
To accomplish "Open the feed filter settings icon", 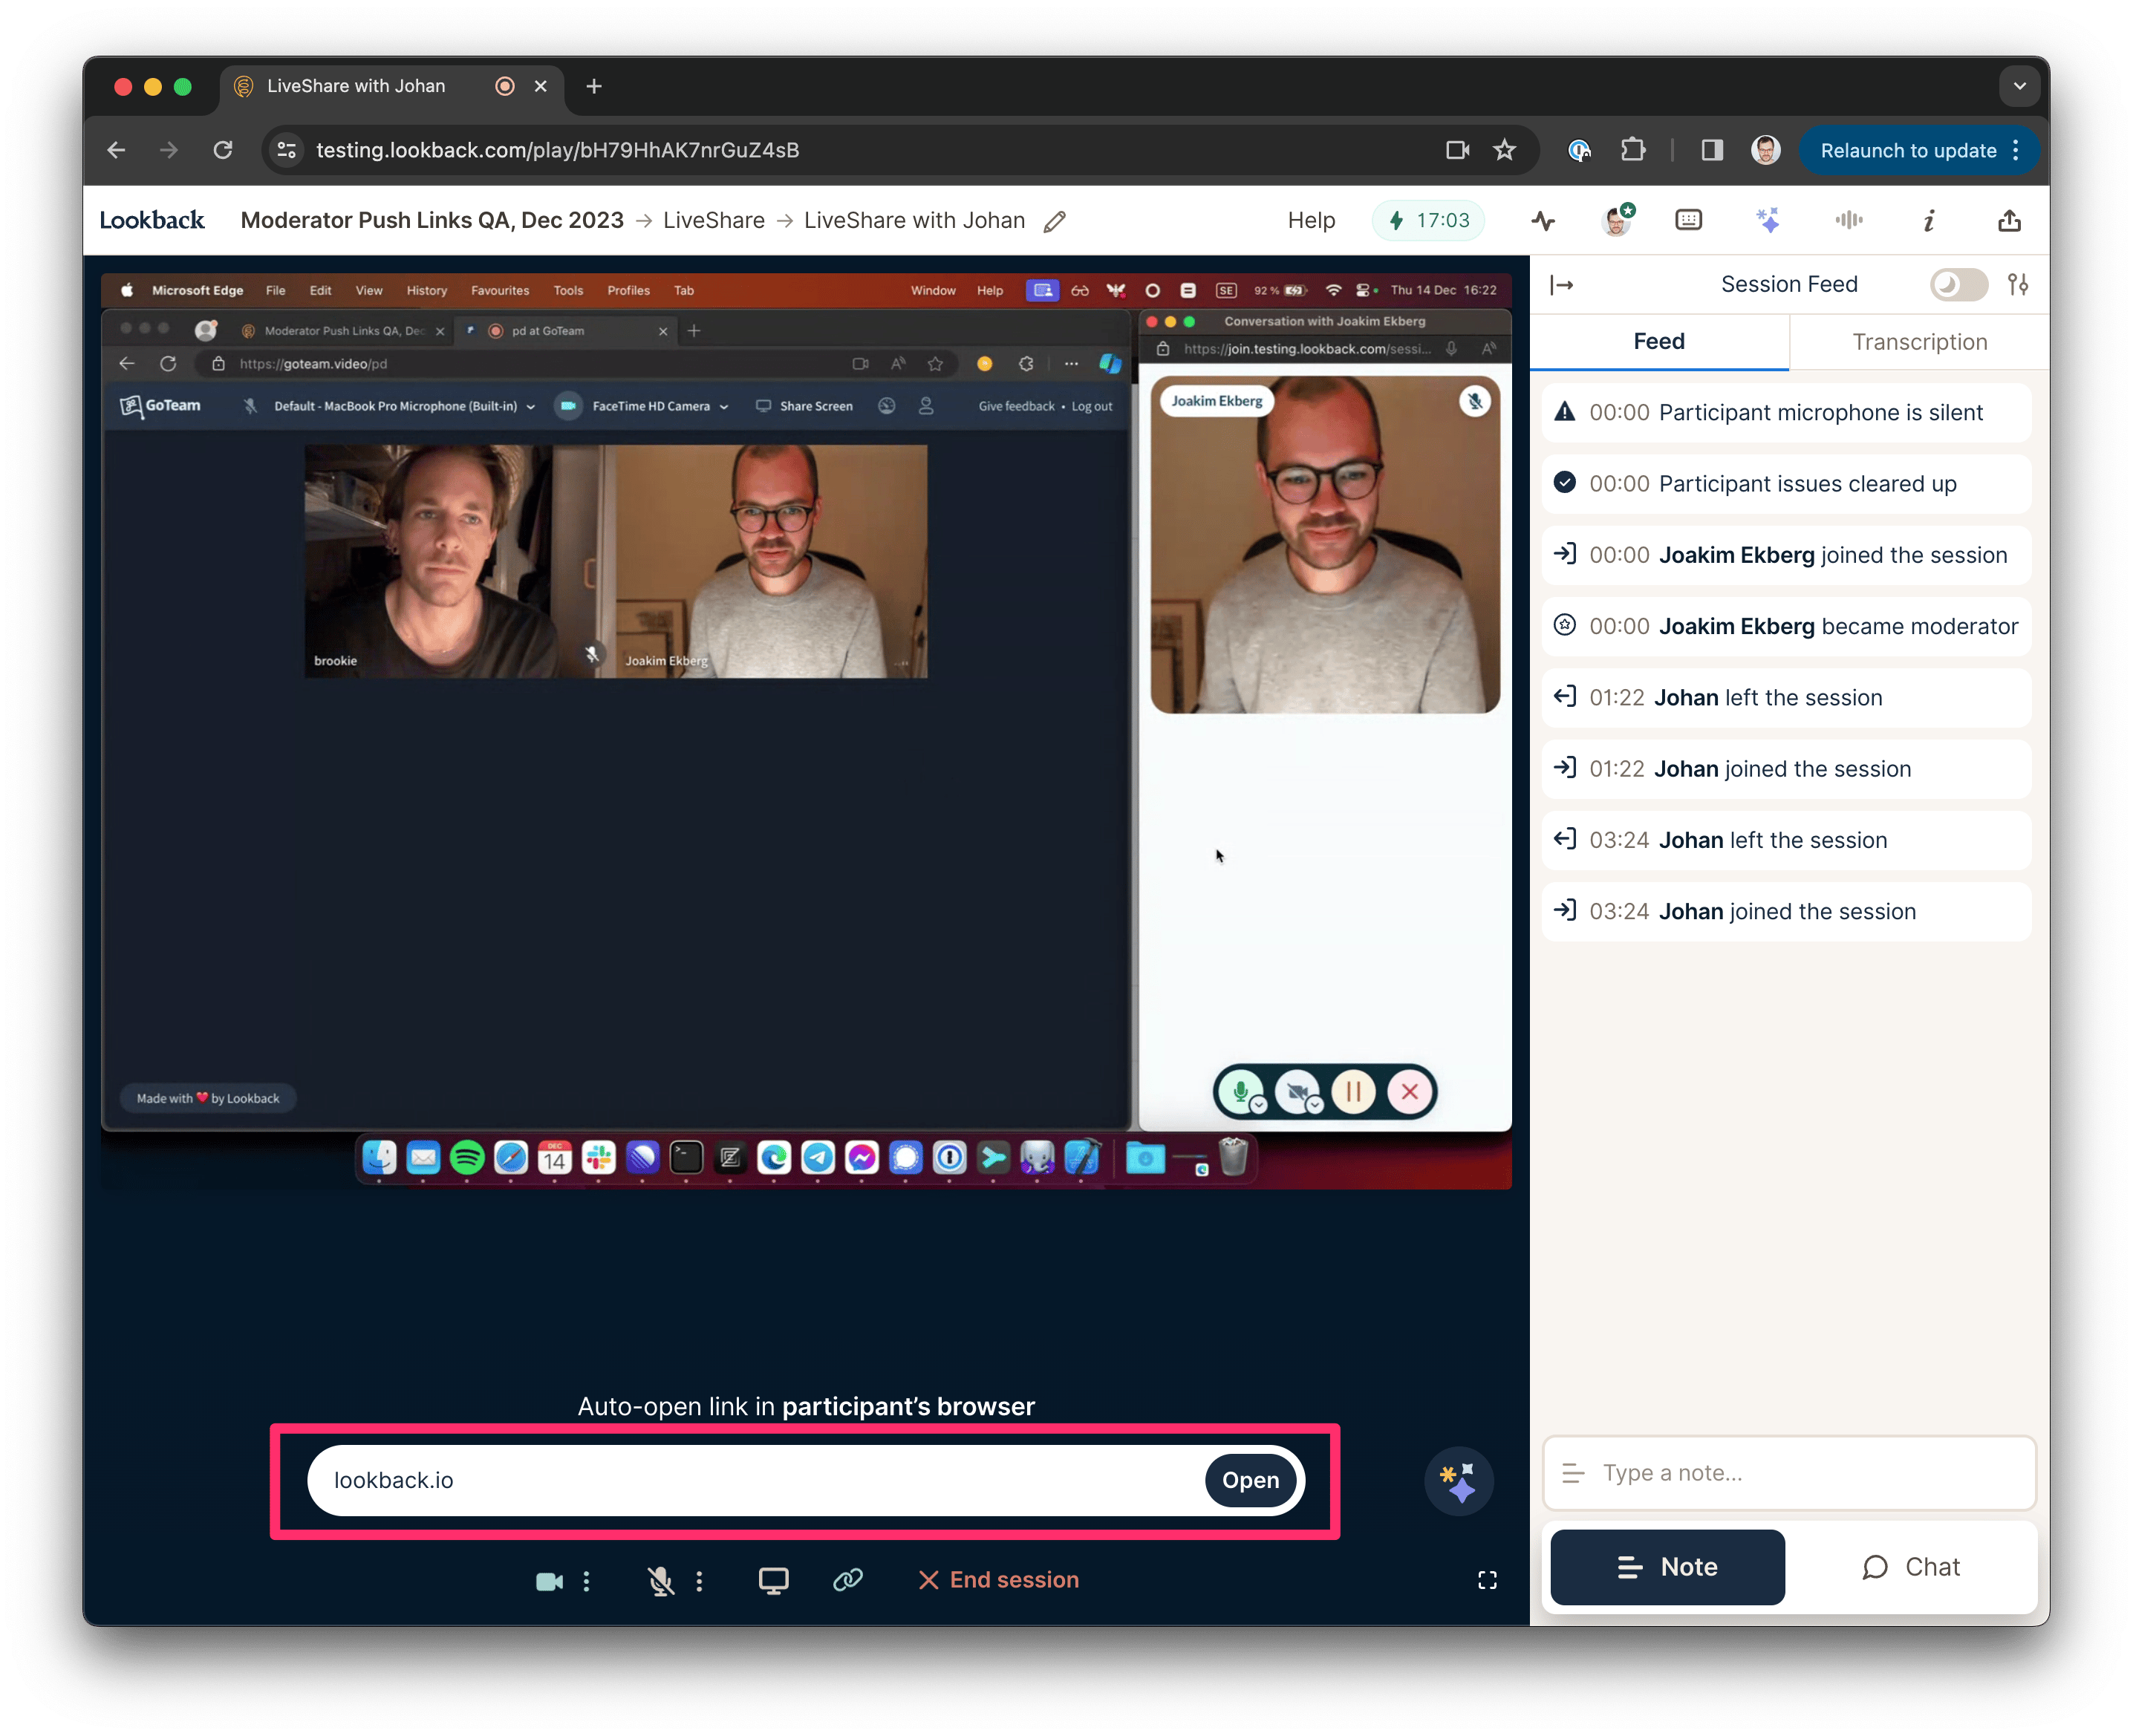I will click(x=2018, y=285).
